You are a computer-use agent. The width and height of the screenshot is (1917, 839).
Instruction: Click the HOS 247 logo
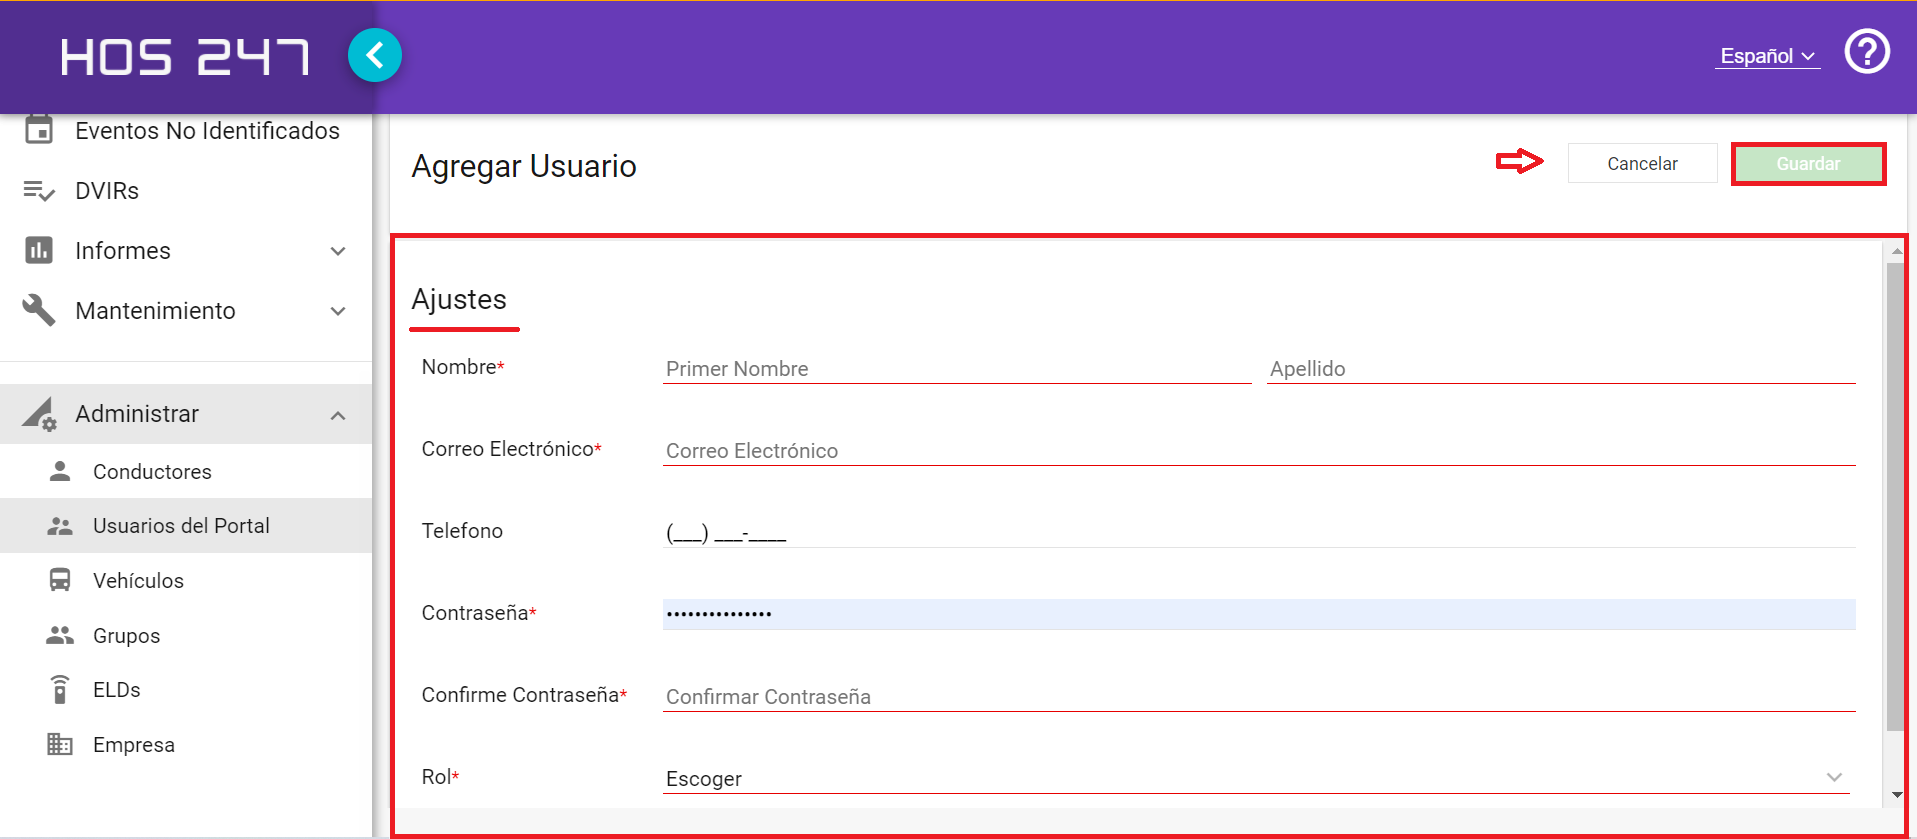185,57
